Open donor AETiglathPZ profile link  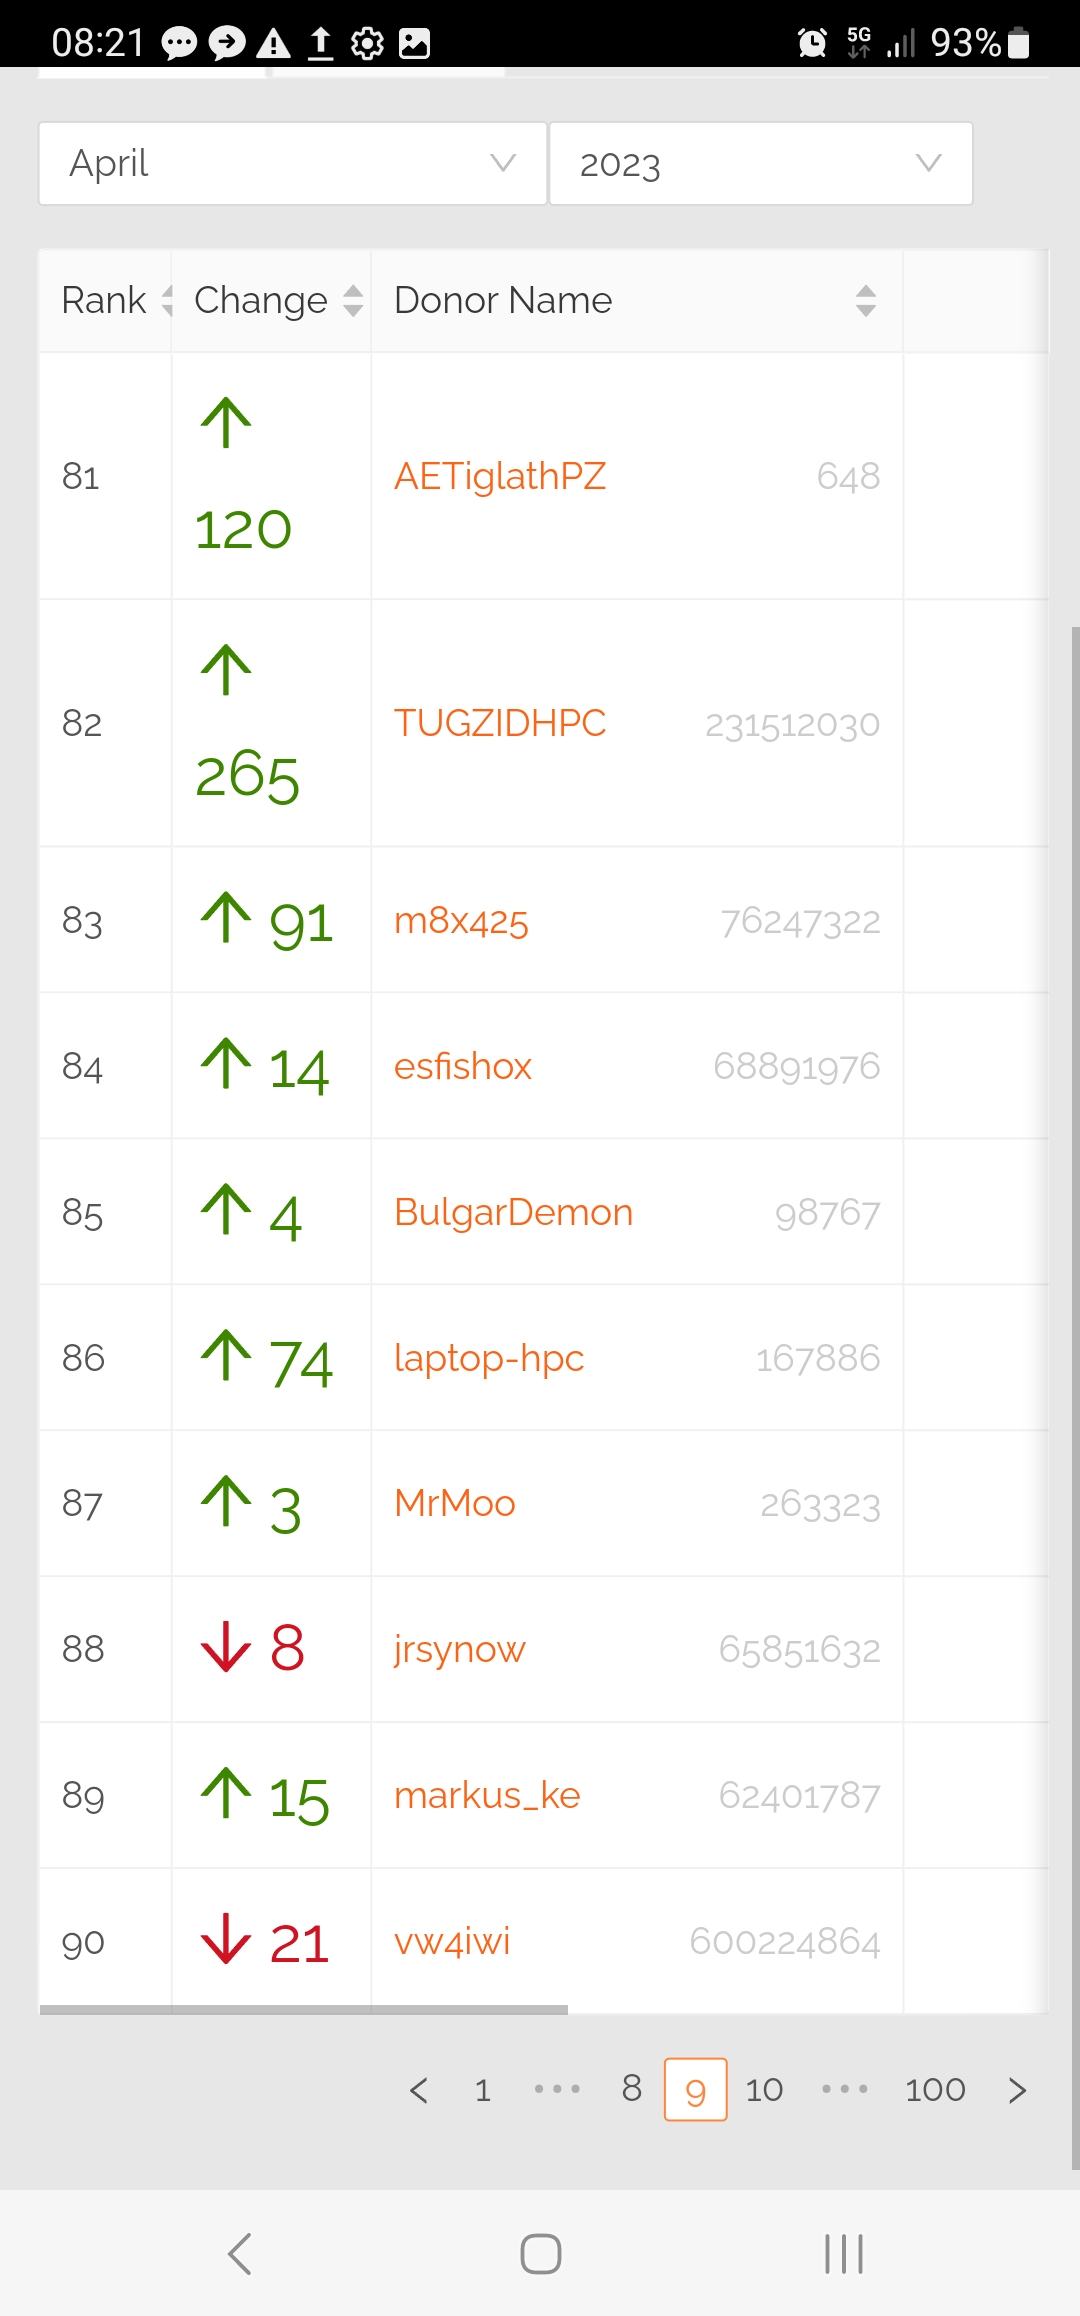tap(500, 476)
